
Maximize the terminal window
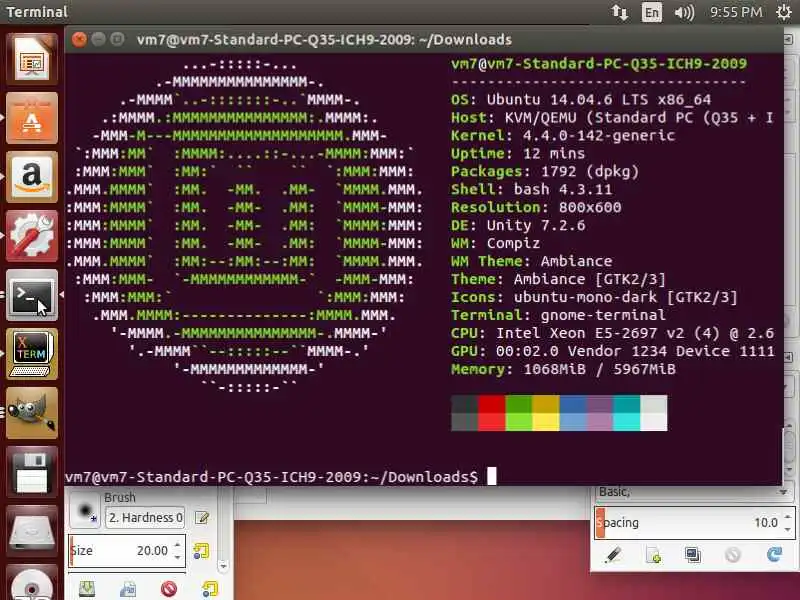coord(117,39)
